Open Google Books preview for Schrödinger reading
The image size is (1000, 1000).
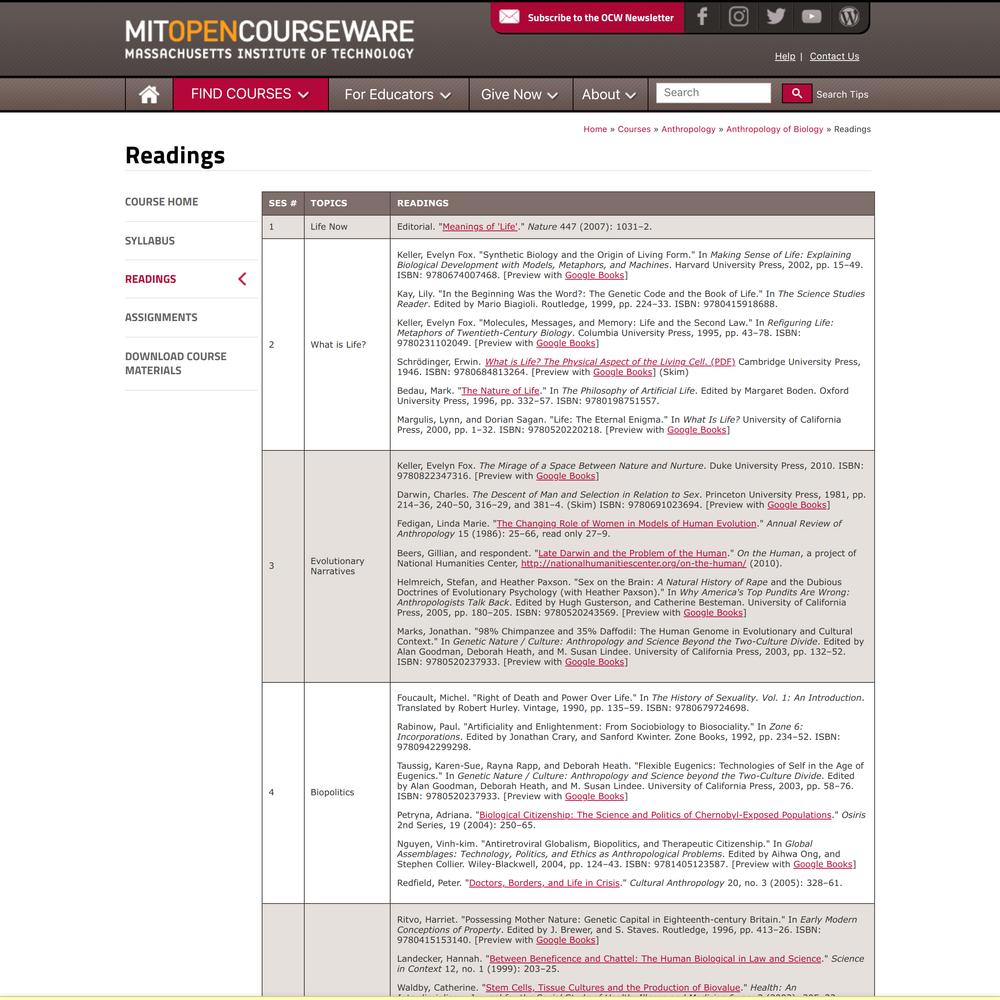coord(622,372)
